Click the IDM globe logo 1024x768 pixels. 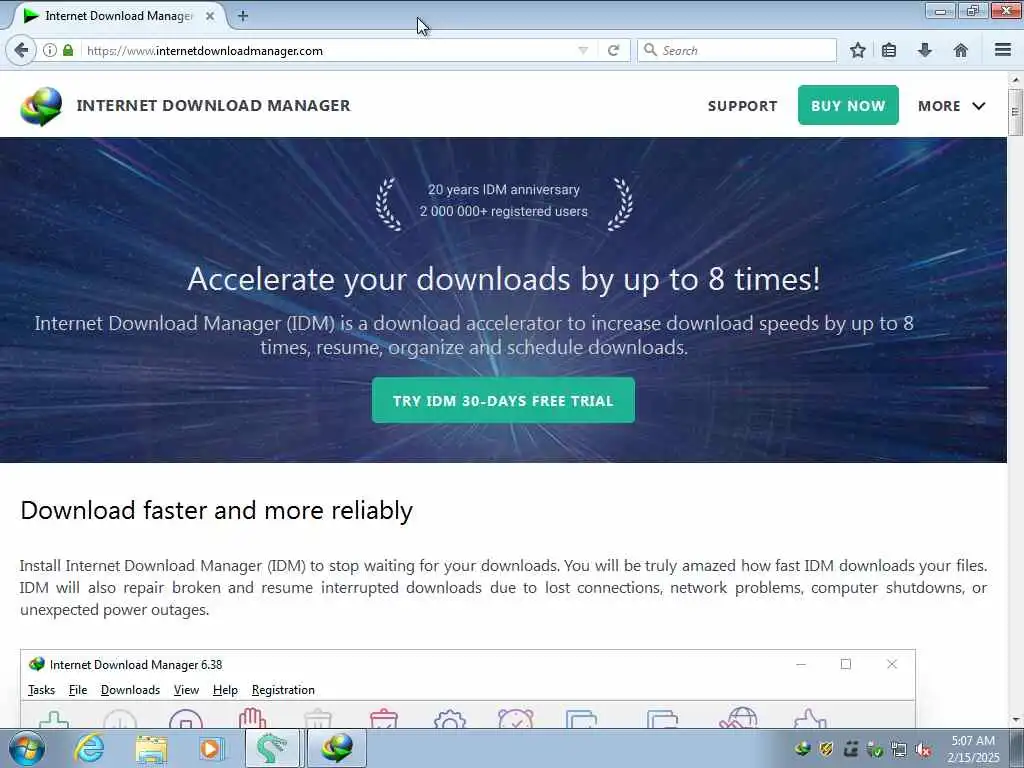pyautogui.click(x=41, y=106)
